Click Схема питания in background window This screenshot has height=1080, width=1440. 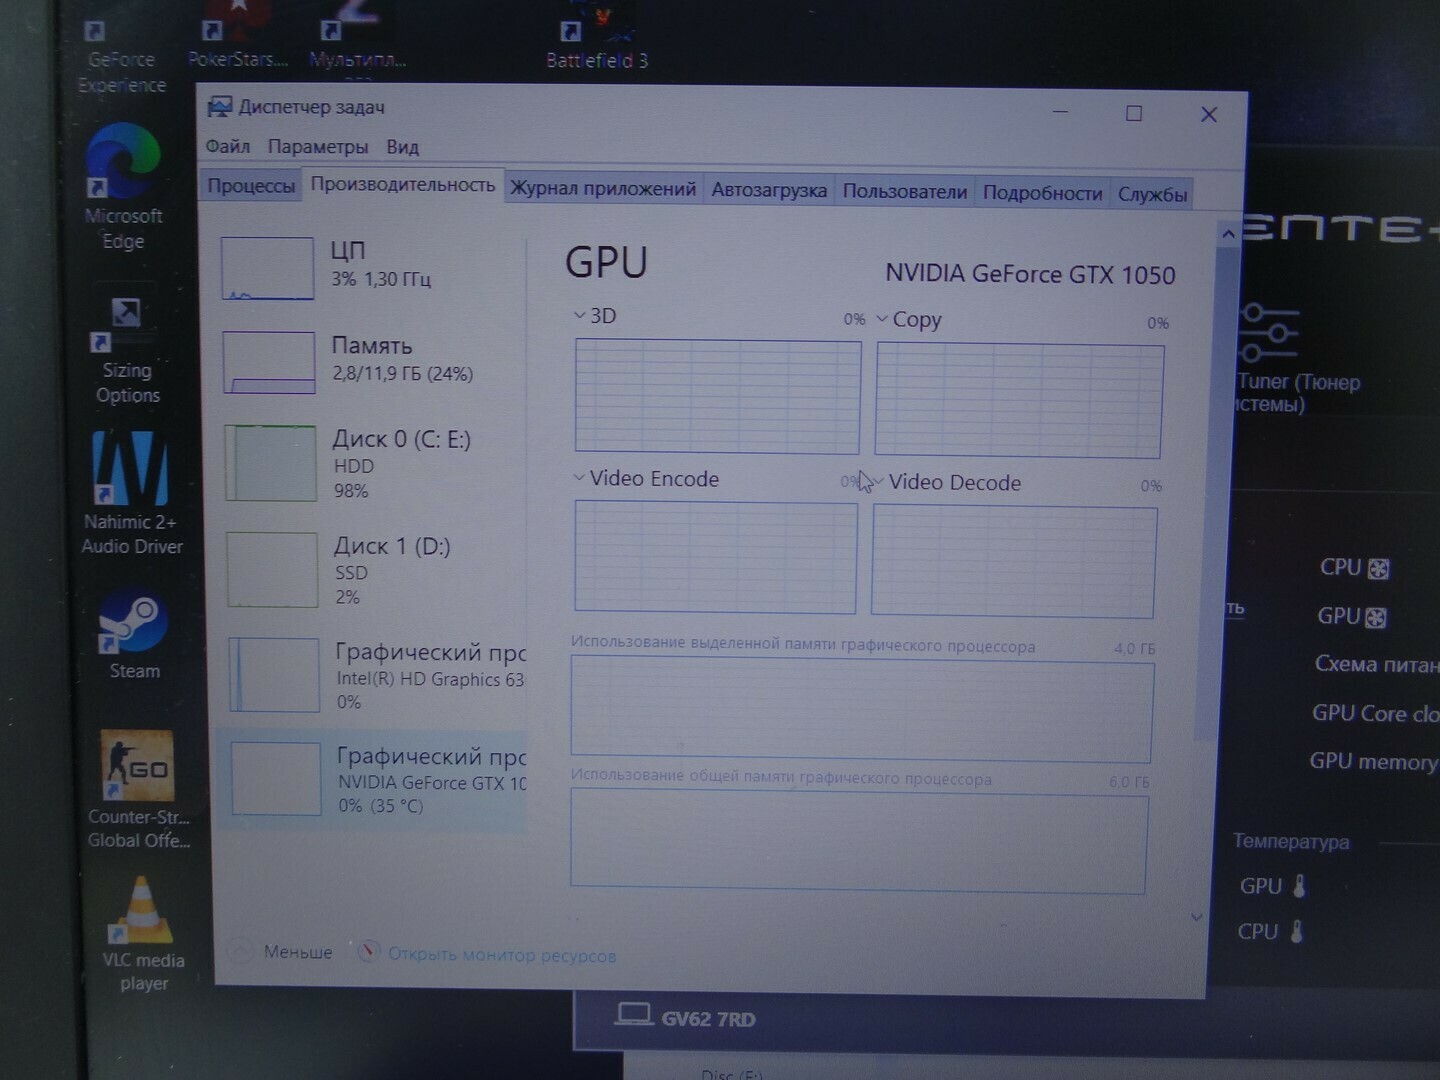tap(1377, 664)
